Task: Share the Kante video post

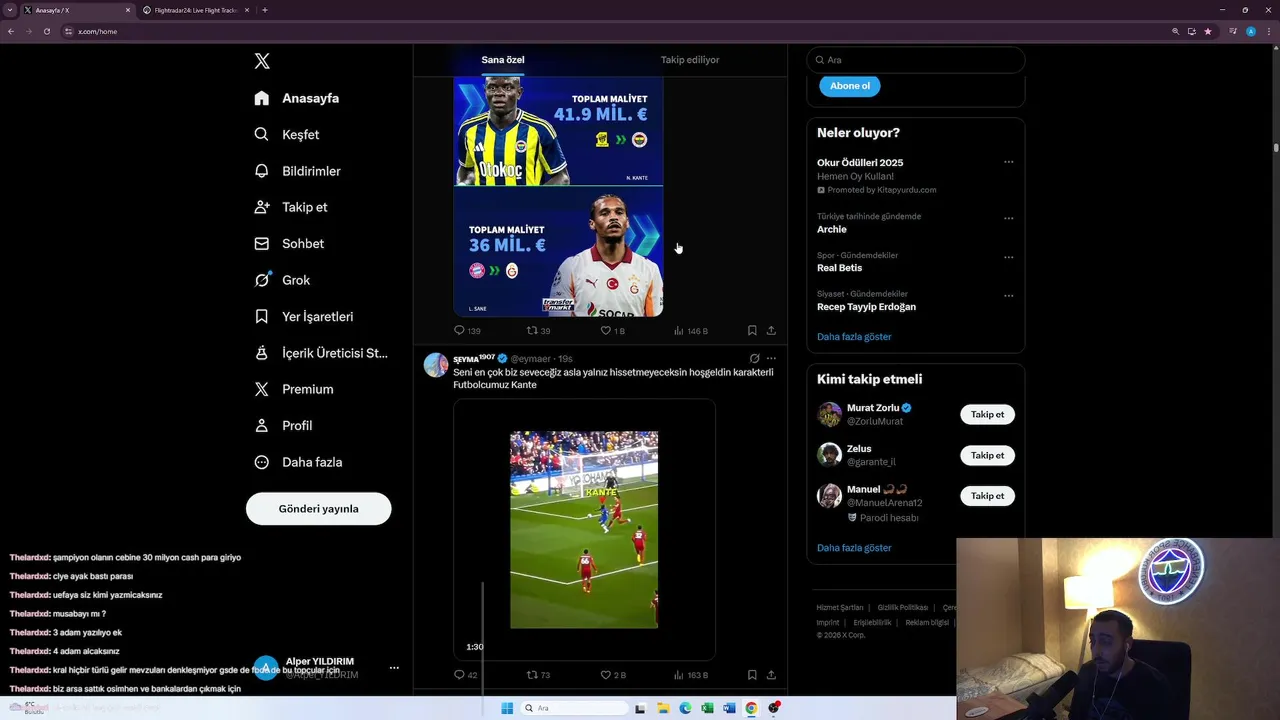Action: tap(771, 675)
